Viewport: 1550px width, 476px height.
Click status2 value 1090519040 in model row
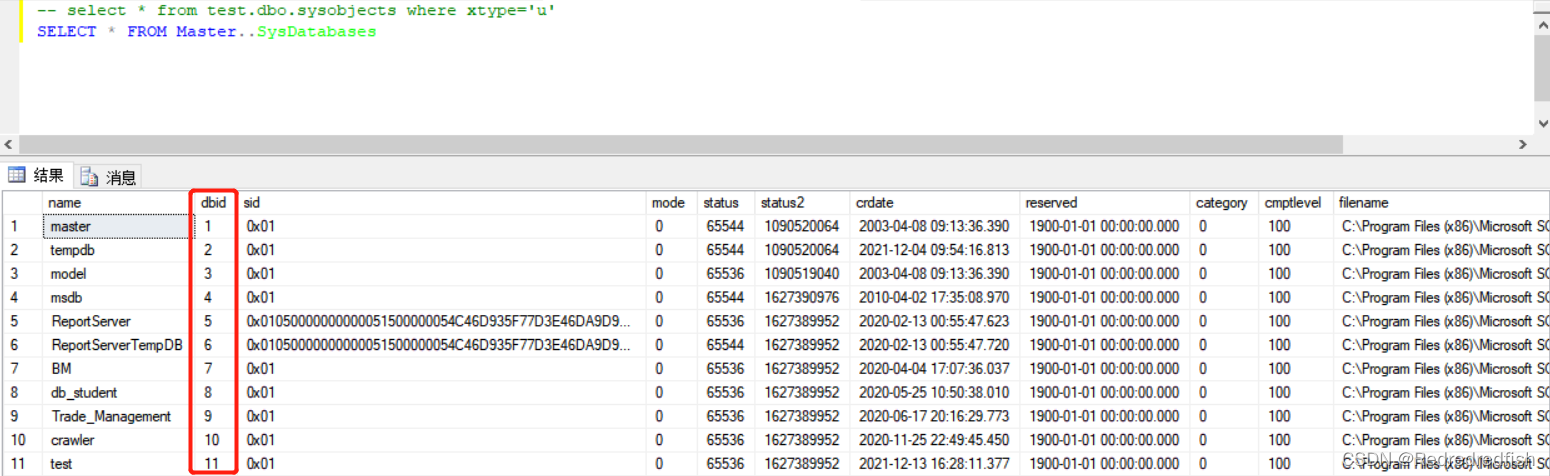802,274
